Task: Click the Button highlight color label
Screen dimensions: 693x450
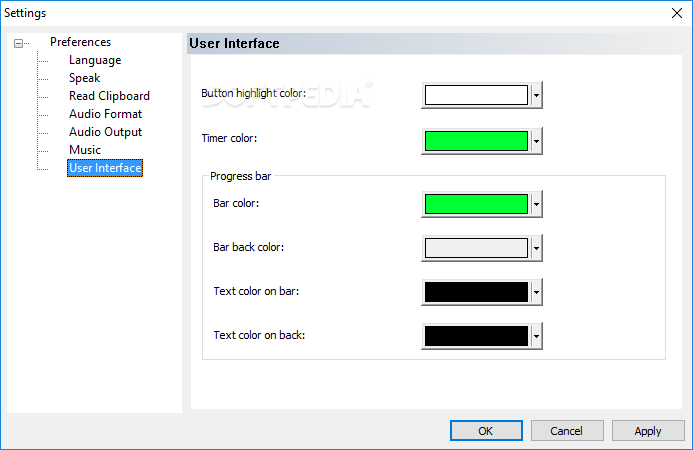Action: click(x=253, y=93)
